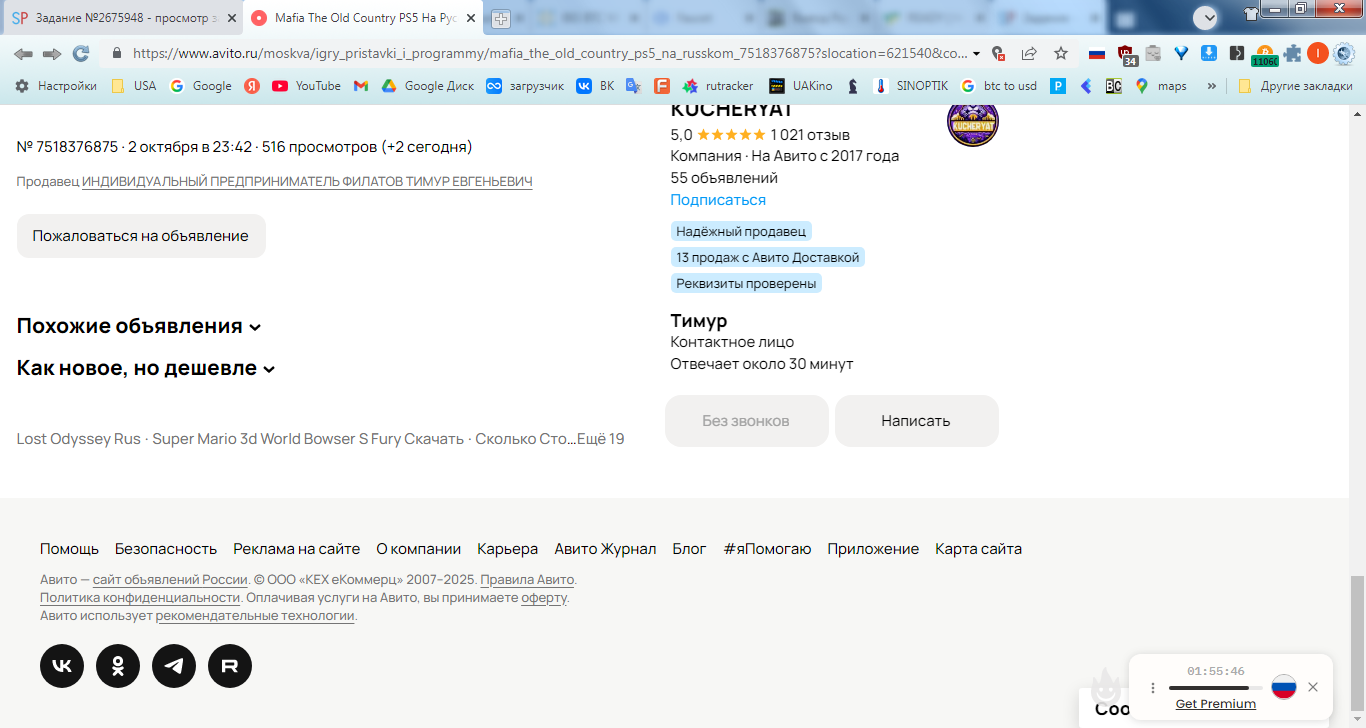
Task: Open the Помощь footer link
Action: coord(69,549)
